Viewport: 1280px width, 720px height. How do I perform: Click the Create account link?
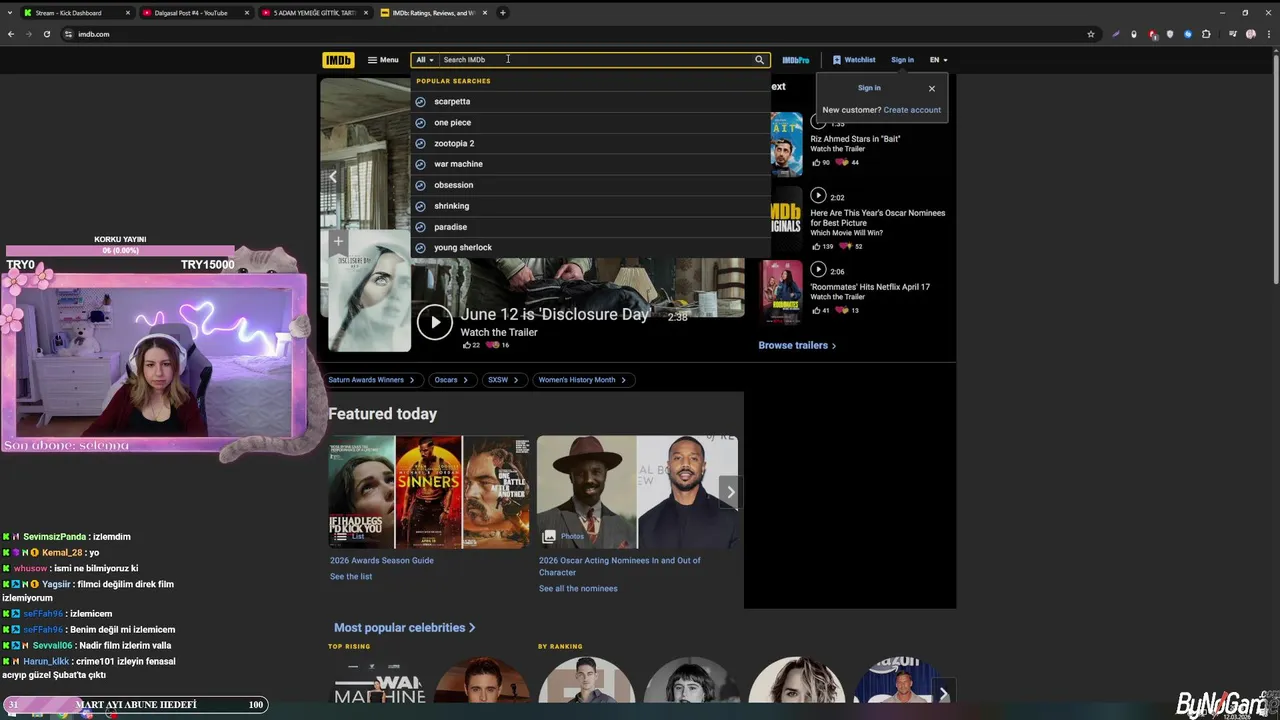912,110
